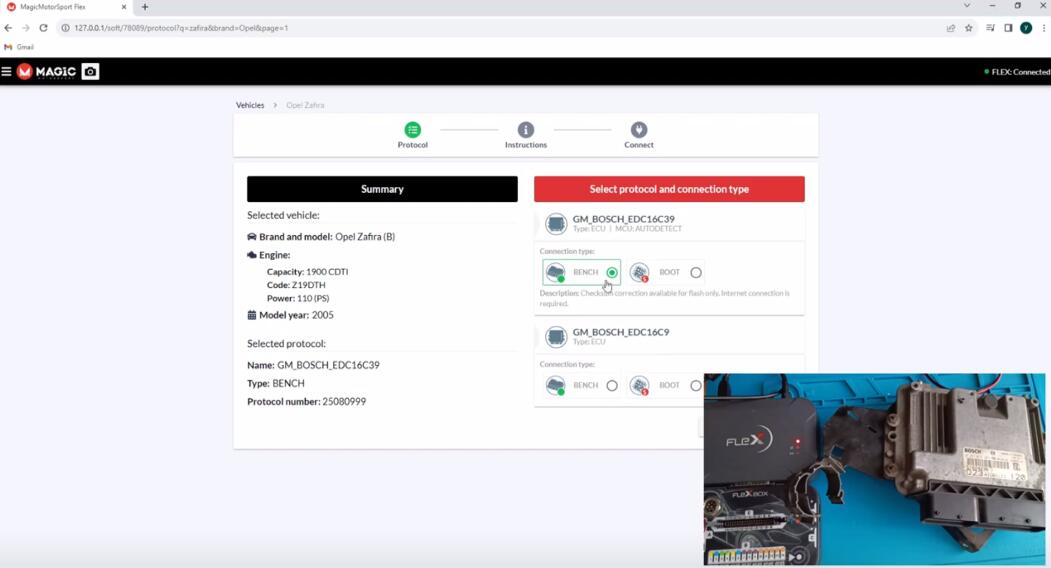Click the GM_BOSCH_EDC16C39 protocol title

[x=623, y=219]
